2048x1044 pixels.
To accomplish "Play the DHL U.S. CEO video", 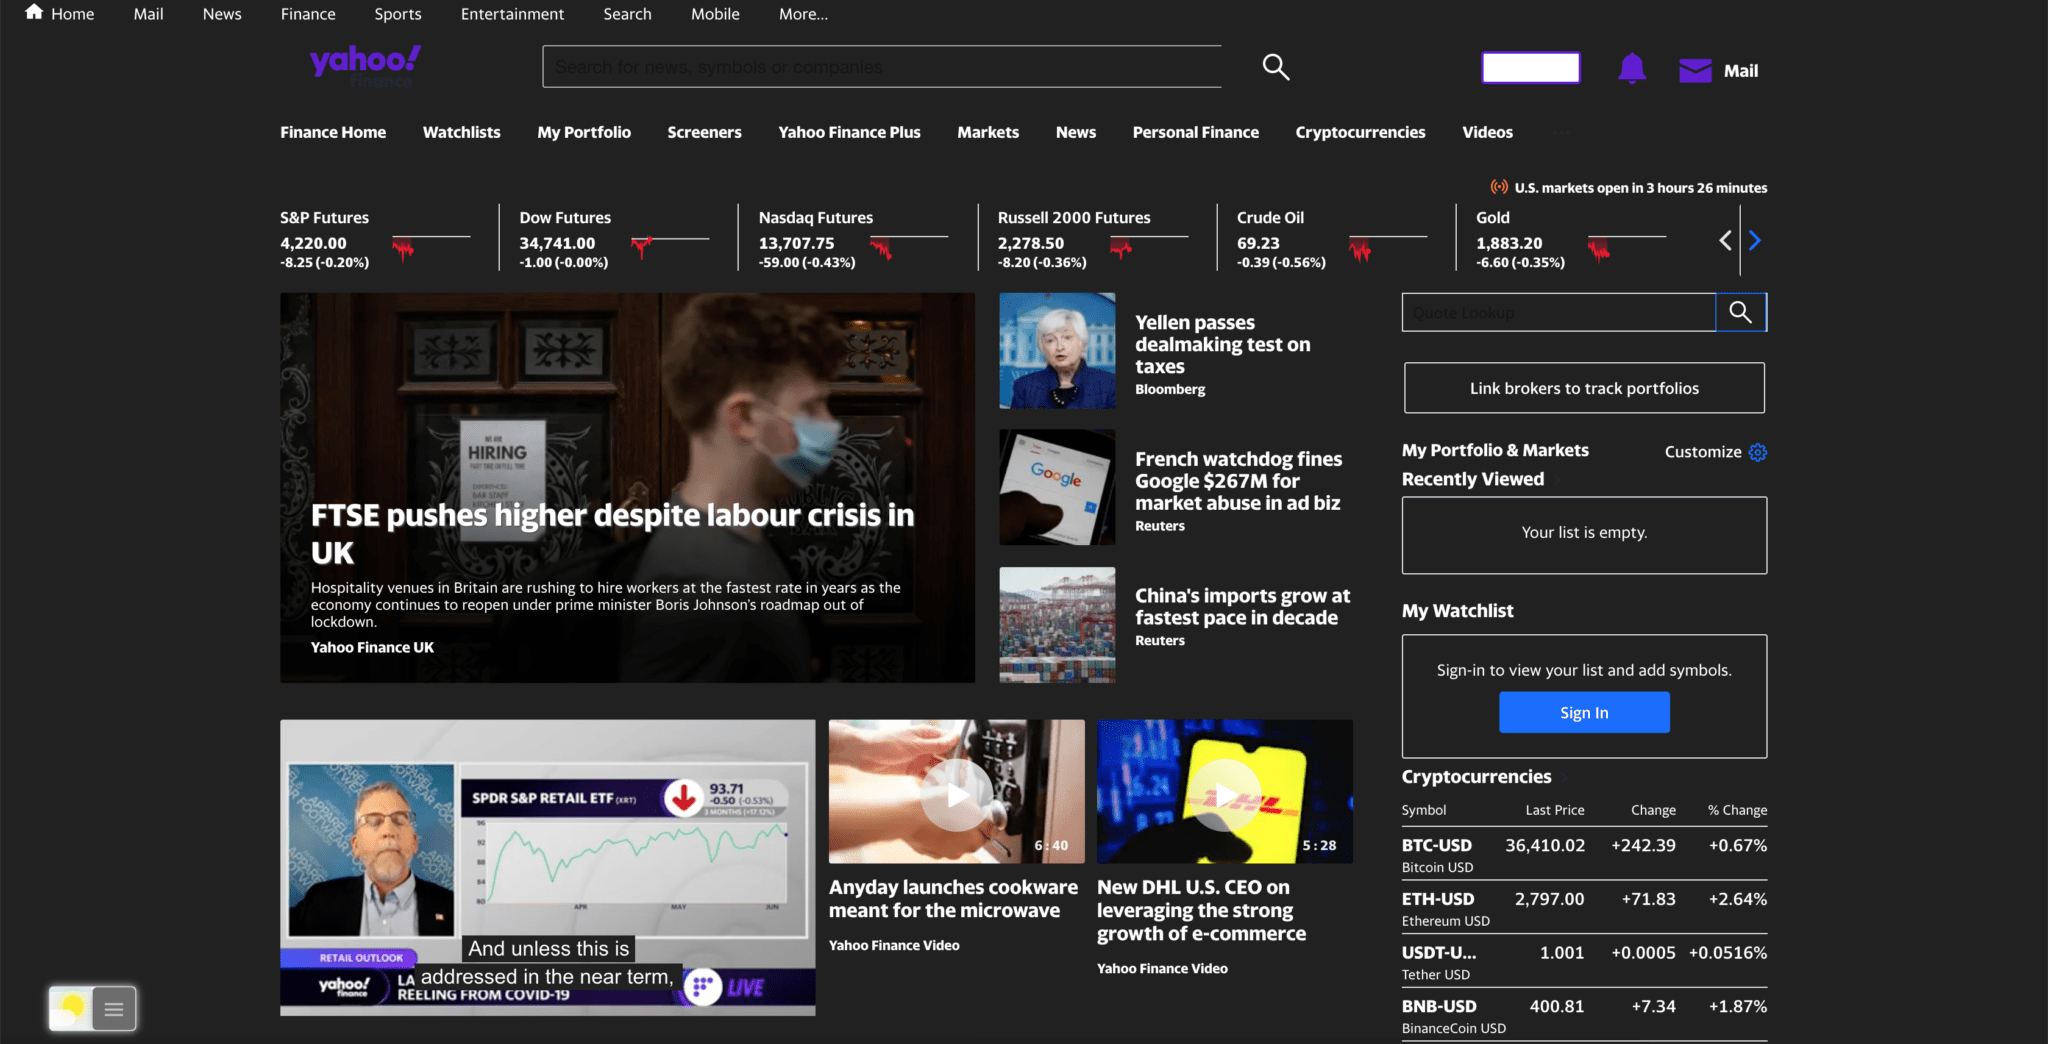I will point(1225,794).
